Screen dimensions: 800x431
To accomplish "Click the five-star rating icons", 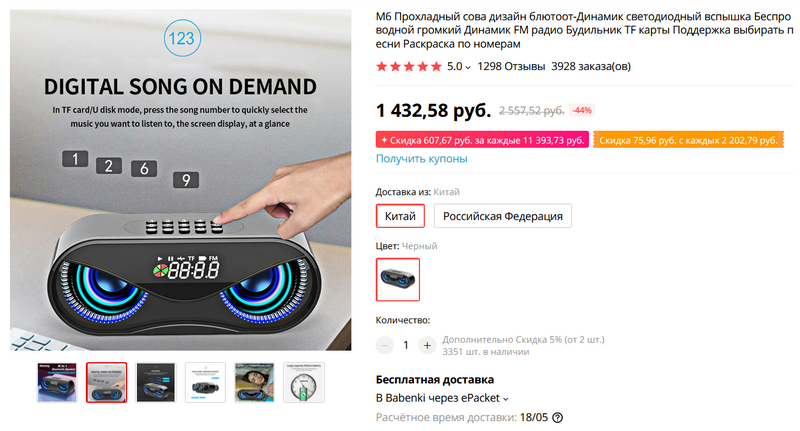I will point(409,66).
